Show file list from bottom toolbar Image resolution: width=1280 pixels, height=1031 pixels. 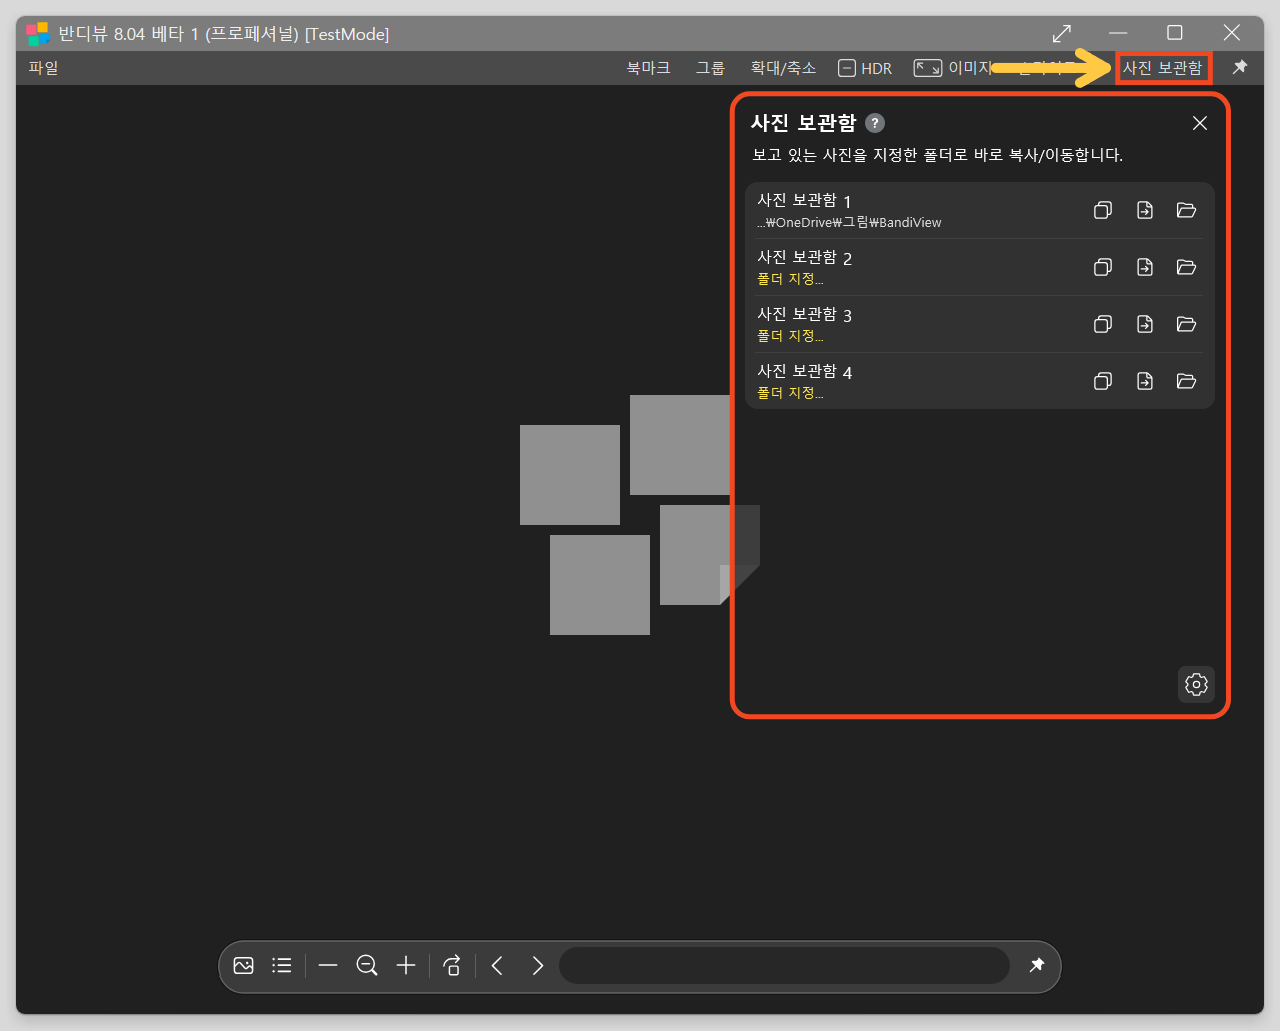(282, 965)
